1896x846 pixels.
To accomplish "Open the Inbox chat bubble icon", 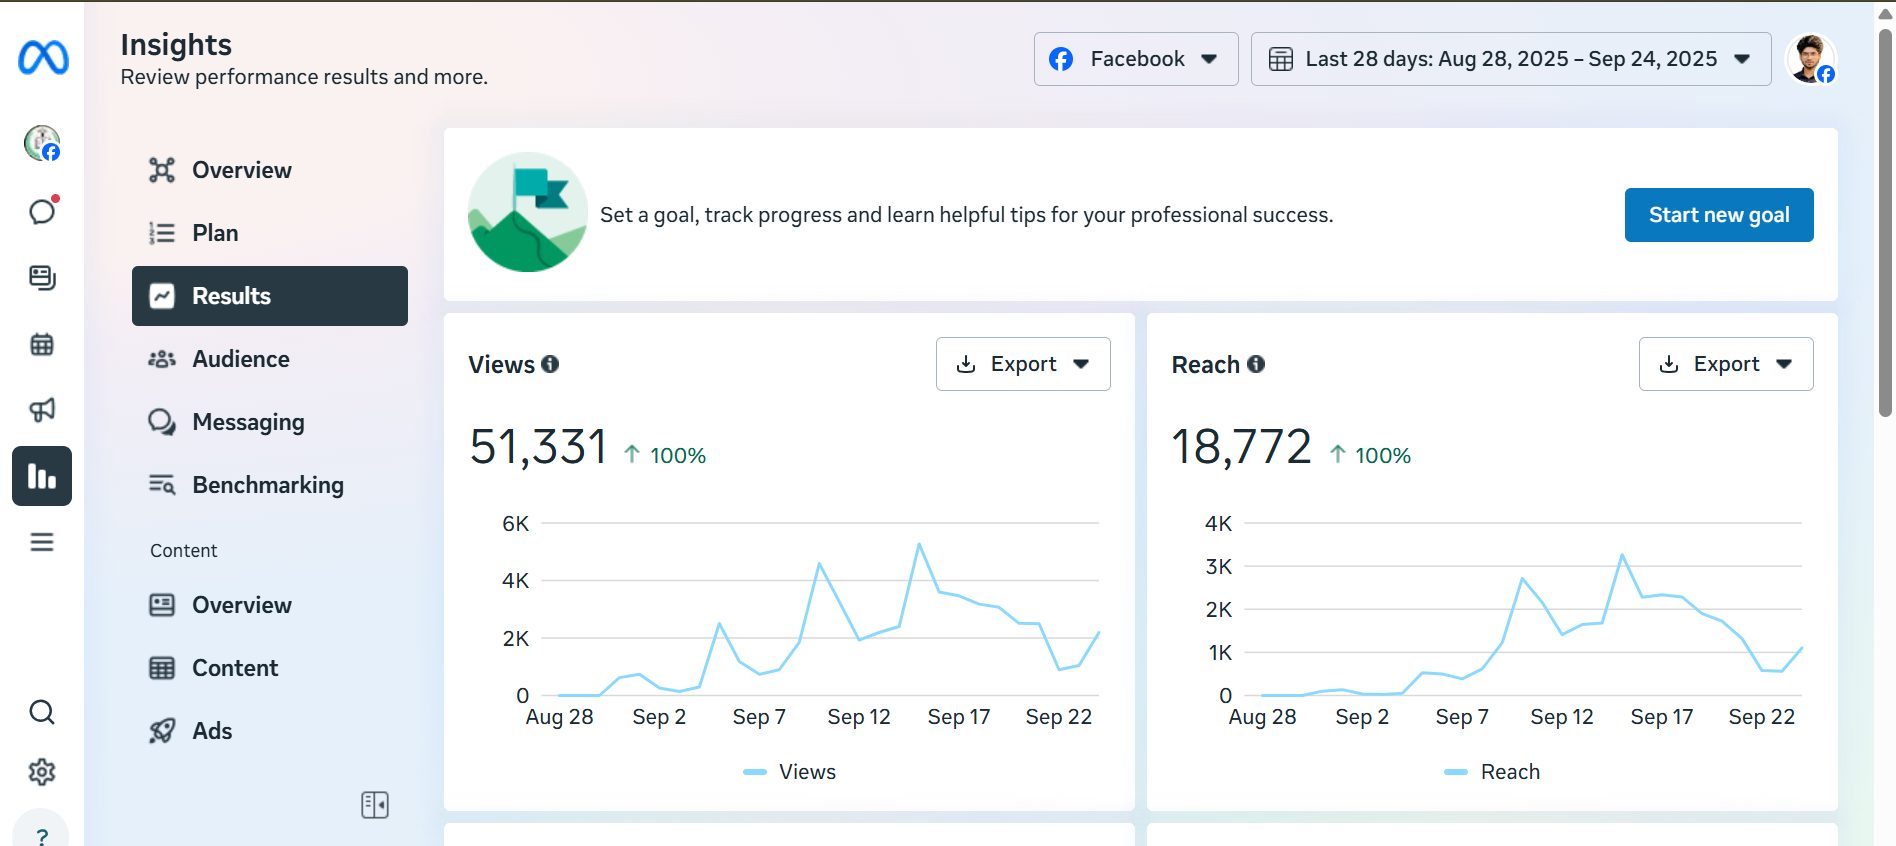I will tap(42, 211).
